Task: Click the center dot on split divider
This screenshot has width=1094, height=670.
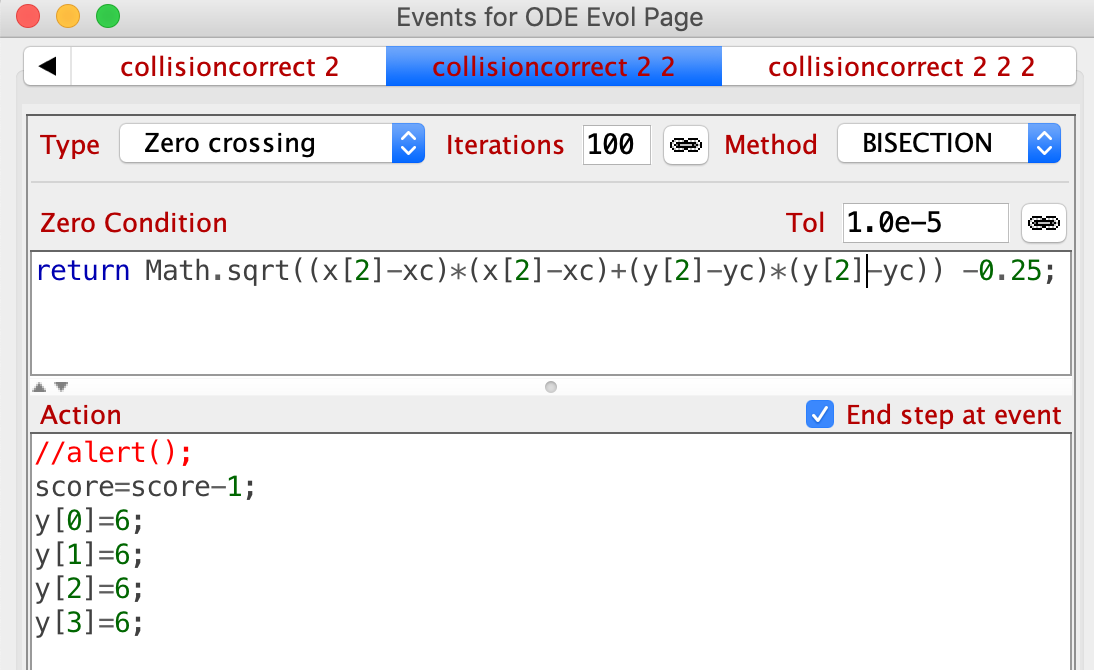Action: tap(550, 387)
